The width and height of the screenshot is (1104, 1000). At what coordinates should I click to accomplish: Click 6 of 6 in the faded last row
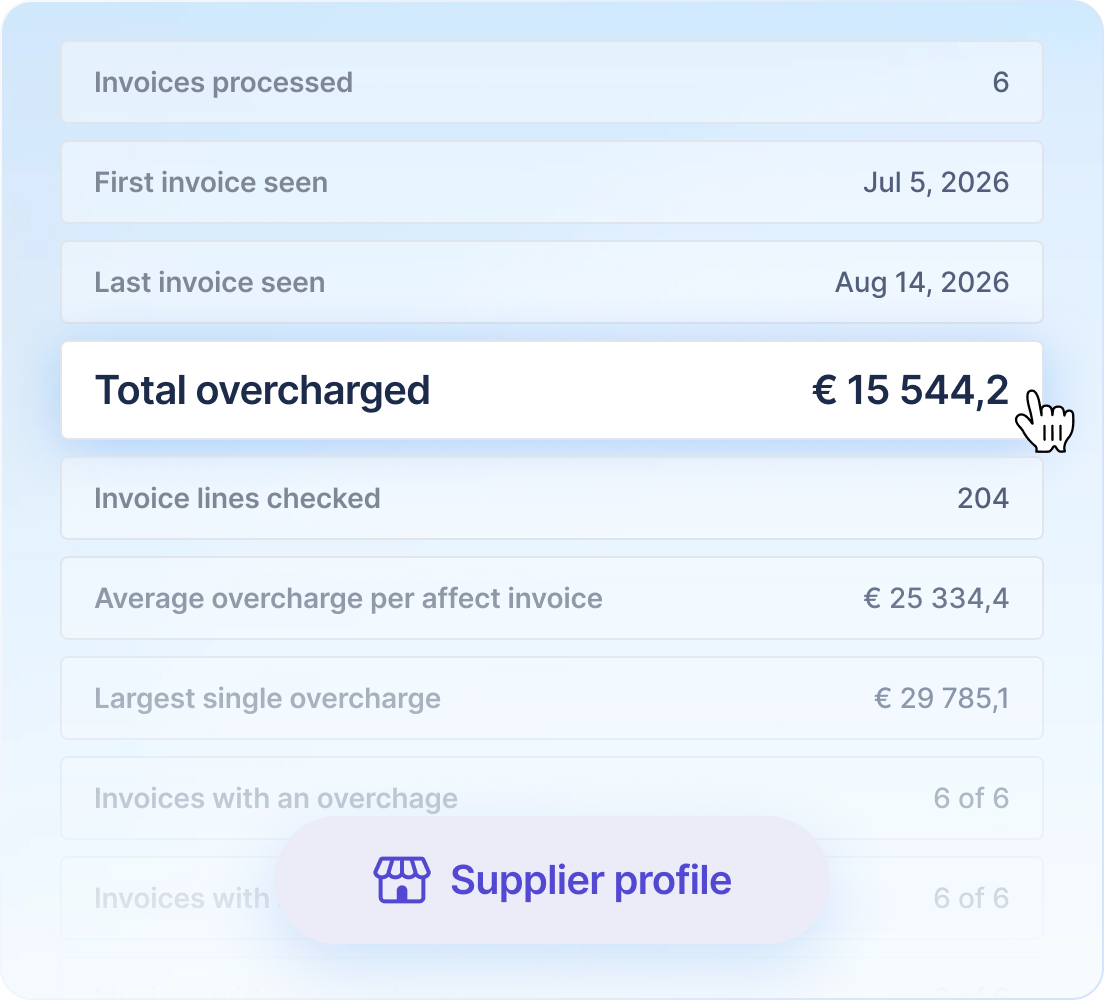click(971, 899)
